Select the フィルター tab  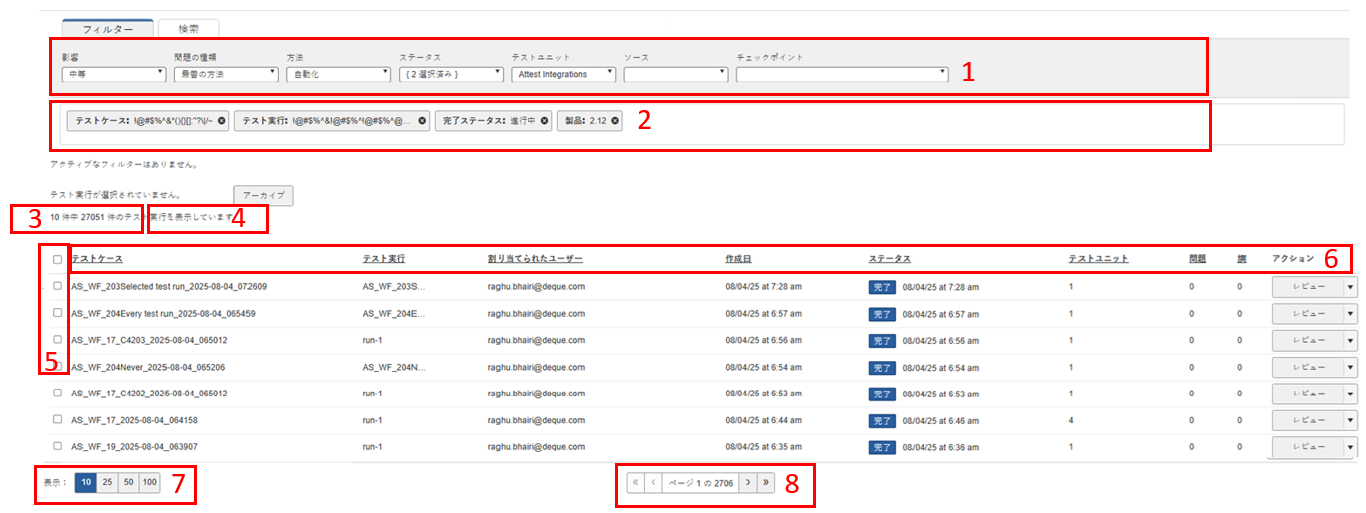pyautogui.click(x=107, y=29)
